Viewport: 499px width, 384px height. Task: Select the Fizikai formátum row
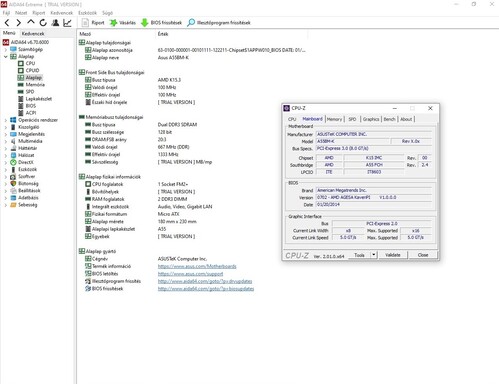point(192,214)
